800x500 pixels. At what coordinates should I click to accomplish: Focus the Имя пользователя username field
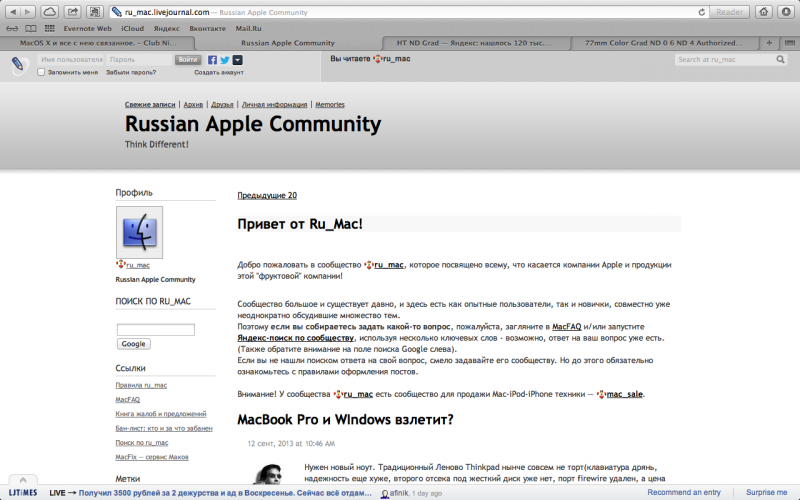(x=70, y=60)
